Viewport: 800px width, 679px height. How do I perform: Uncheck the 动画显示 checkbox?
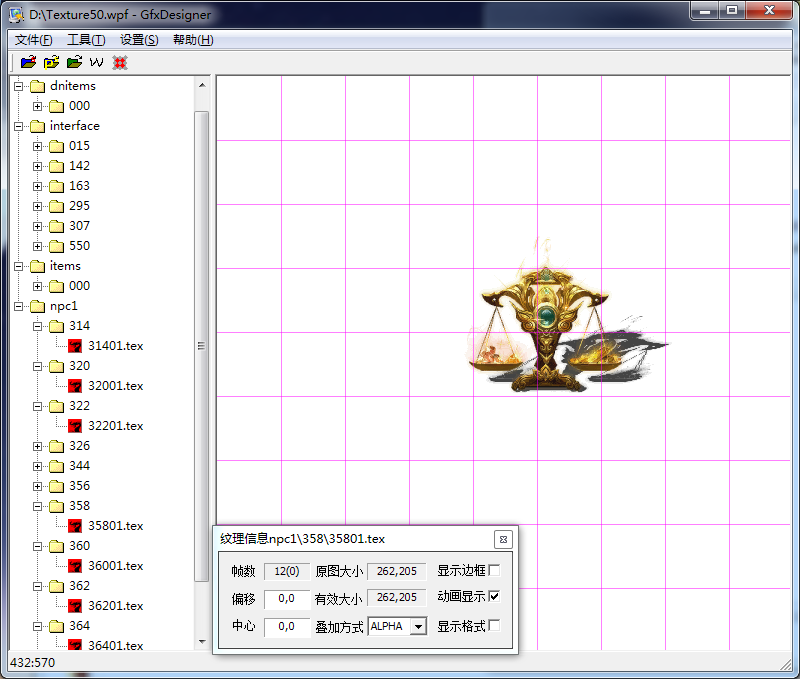tap(494, 596)
